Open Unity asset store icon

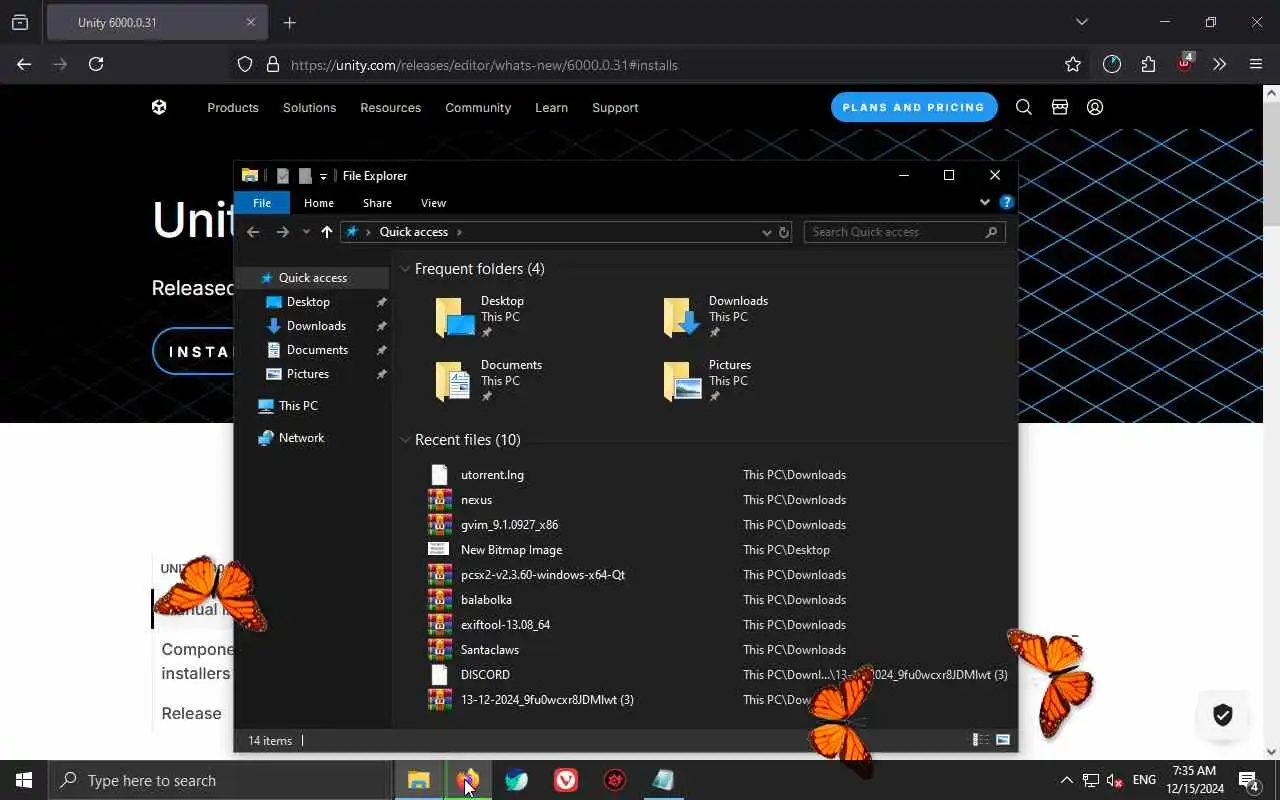pos(1060,107)
